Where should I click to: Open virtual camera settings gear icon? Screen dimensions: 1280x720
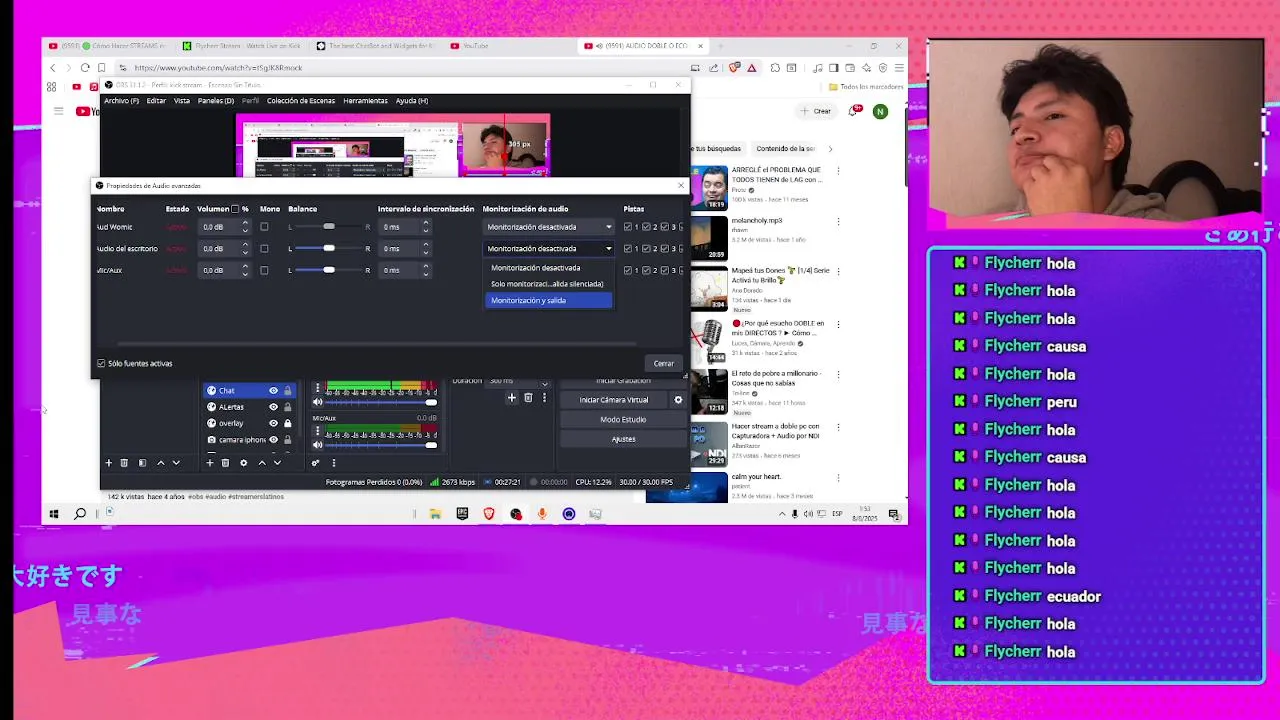pos(678,400)
